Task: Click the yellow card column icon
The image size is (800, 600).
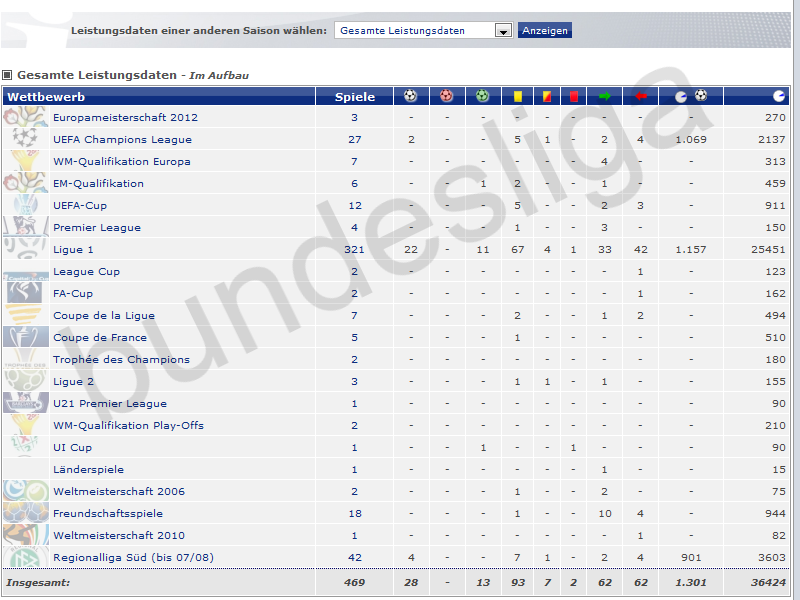Action: [x=518, y=96]
